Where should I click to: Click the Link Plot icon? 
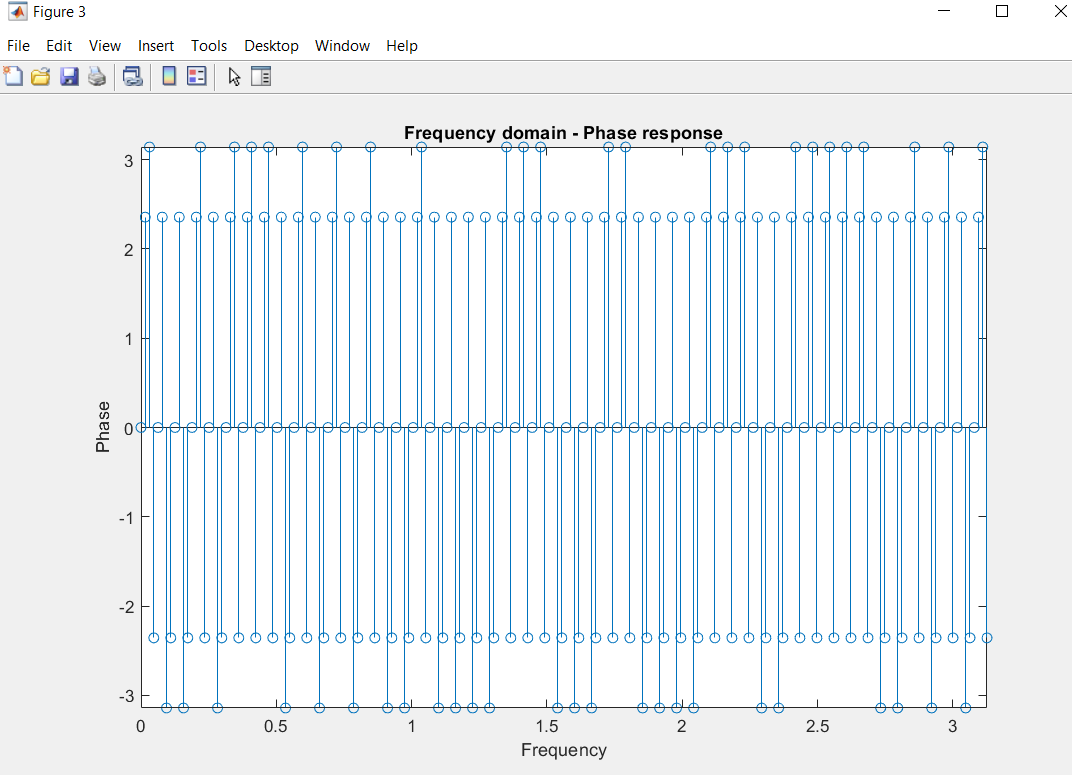pyautogui.click(x=133, y=76)
